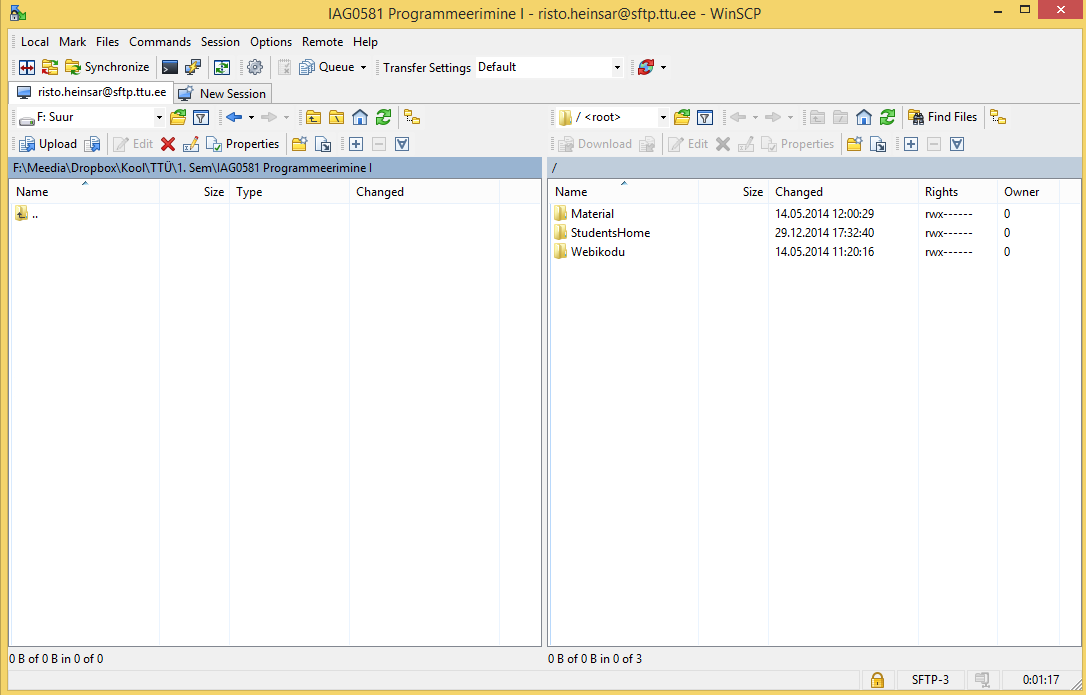Select the Webikodu folder

[x=598, y=252]
